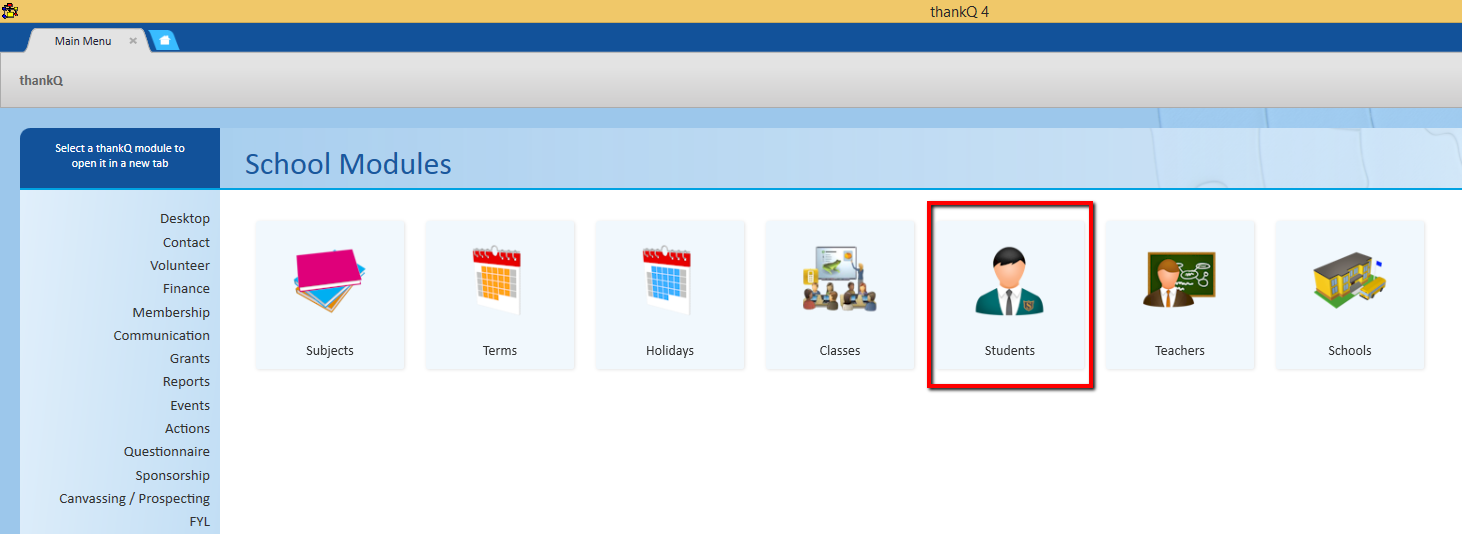Select Desktop in the module sidebar
1462x534 pixels.
pos(185,218)
